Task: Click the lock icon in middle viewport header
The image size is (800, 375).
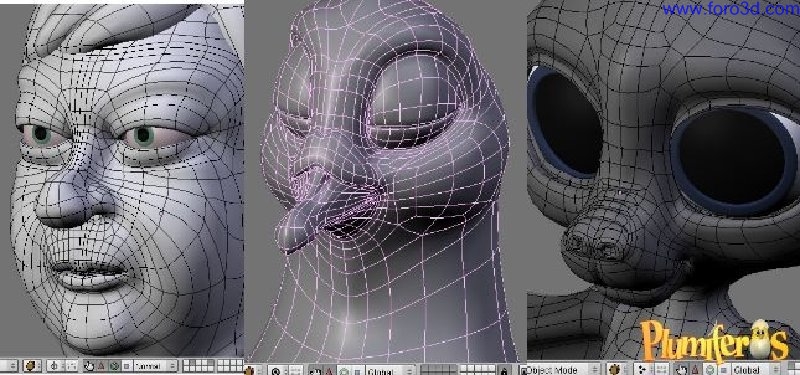Action: 504,371
